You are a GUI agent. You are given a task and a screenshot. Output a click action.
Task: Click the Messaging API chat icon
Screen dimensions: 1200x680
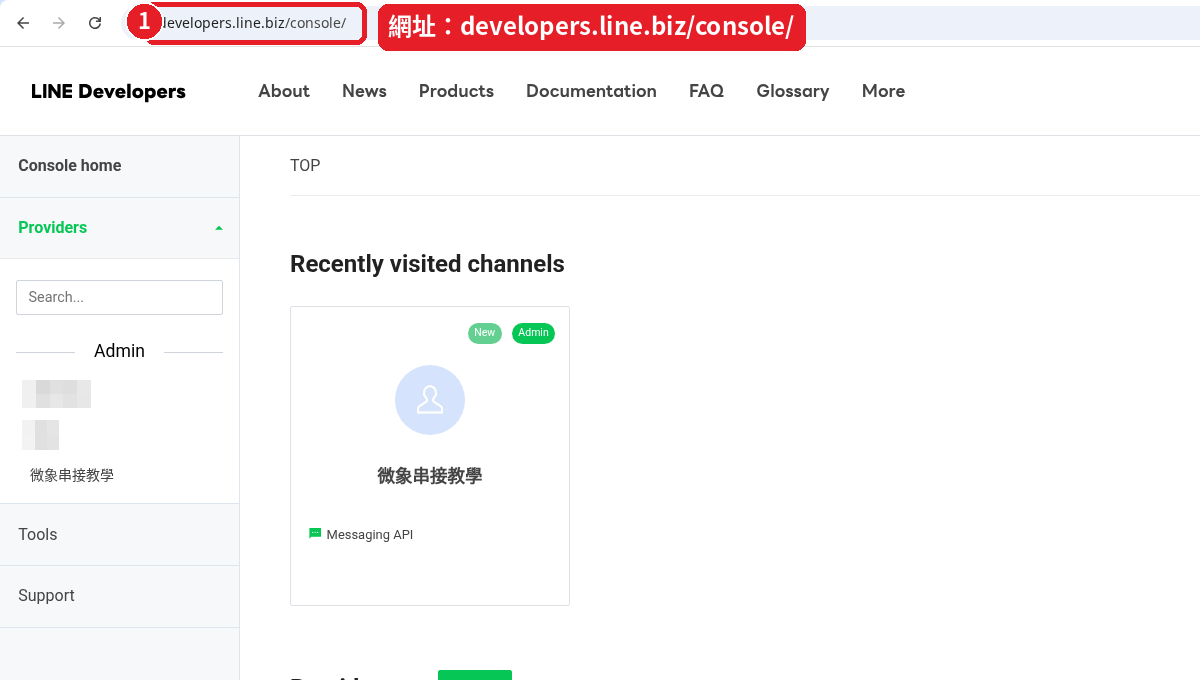coord(315,534)
